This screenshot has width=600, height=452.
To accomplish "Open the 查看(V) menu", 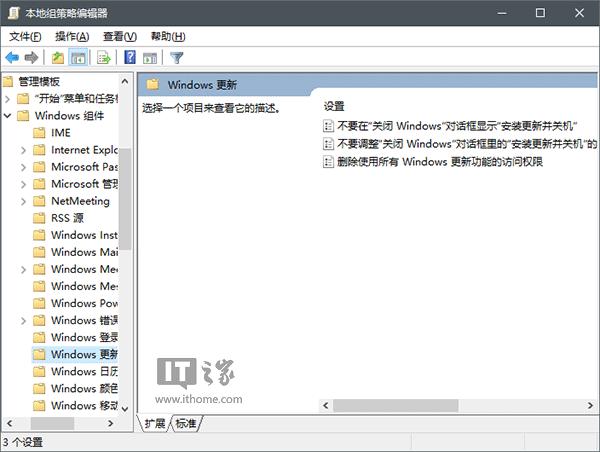I will (x=119, y=37).
